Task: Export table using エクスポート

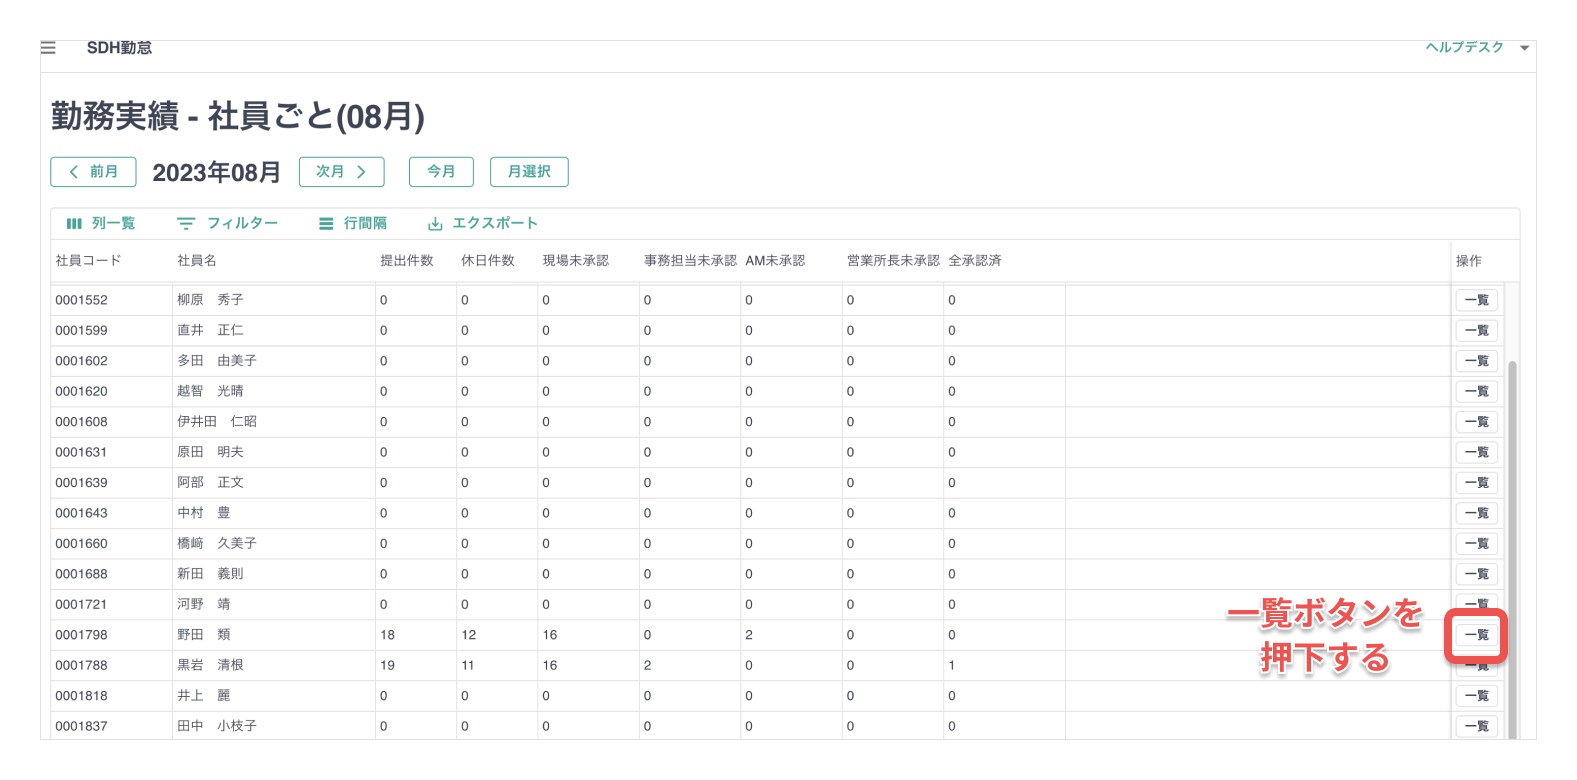Action: tap(482, 224)
